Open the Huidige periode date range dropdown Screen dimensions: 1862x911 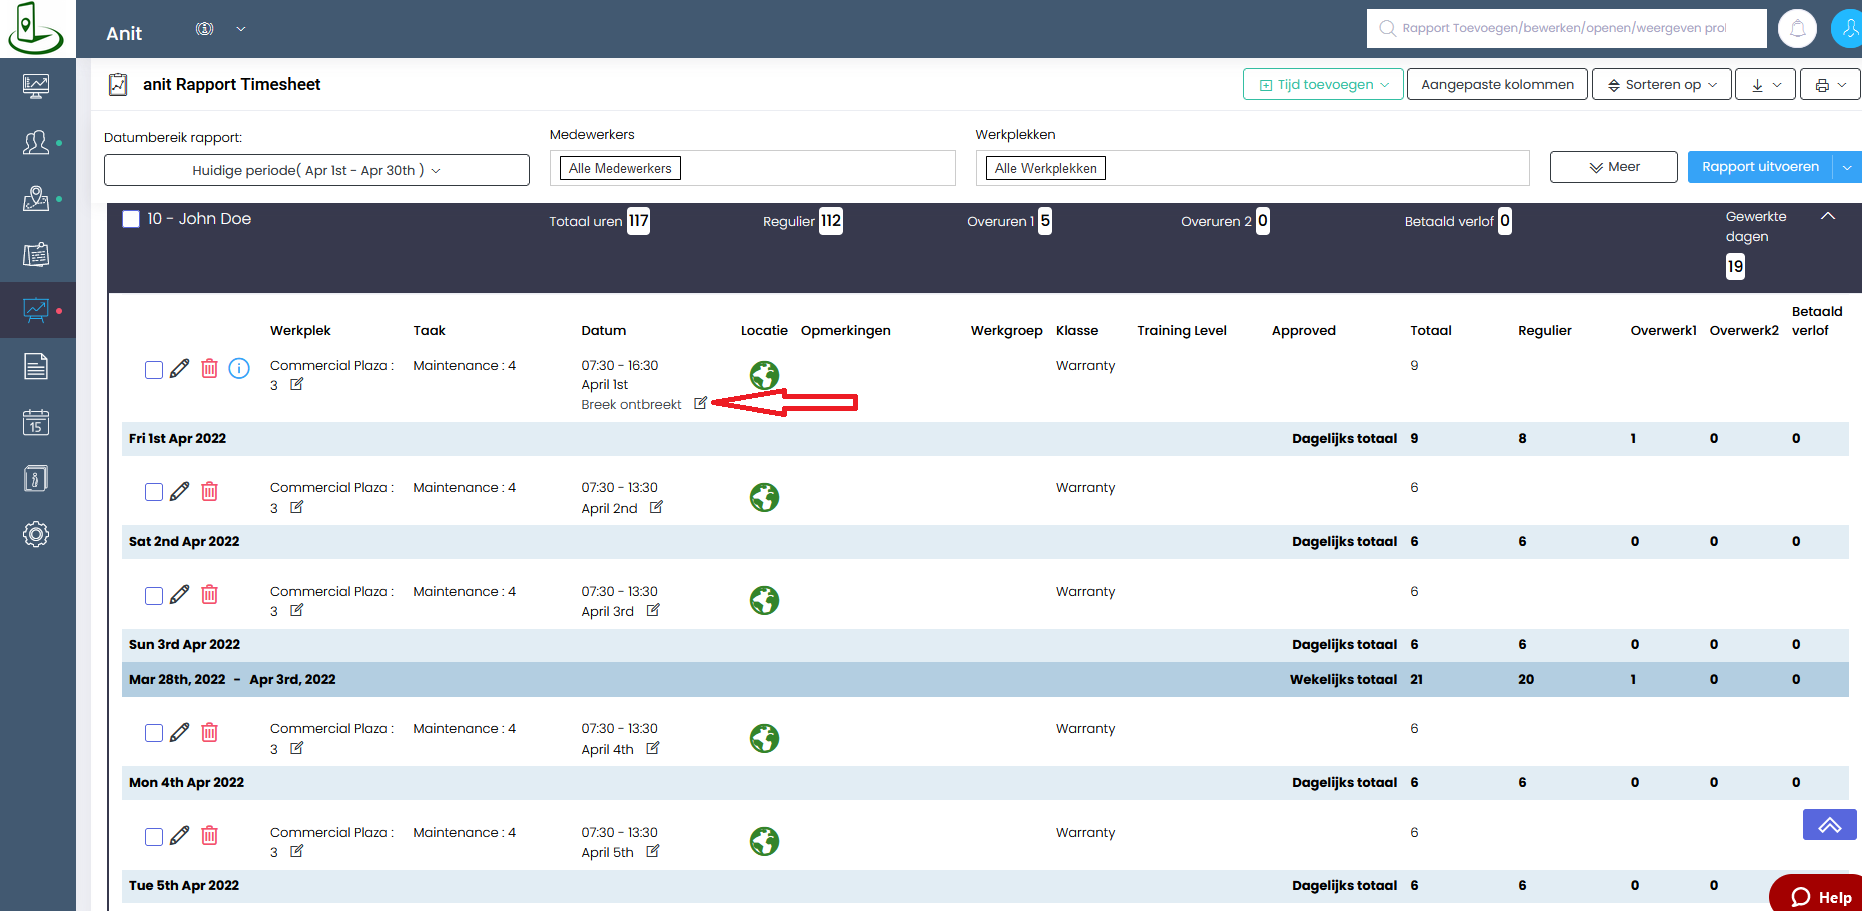pyautogui.click(x=317, y=170)
